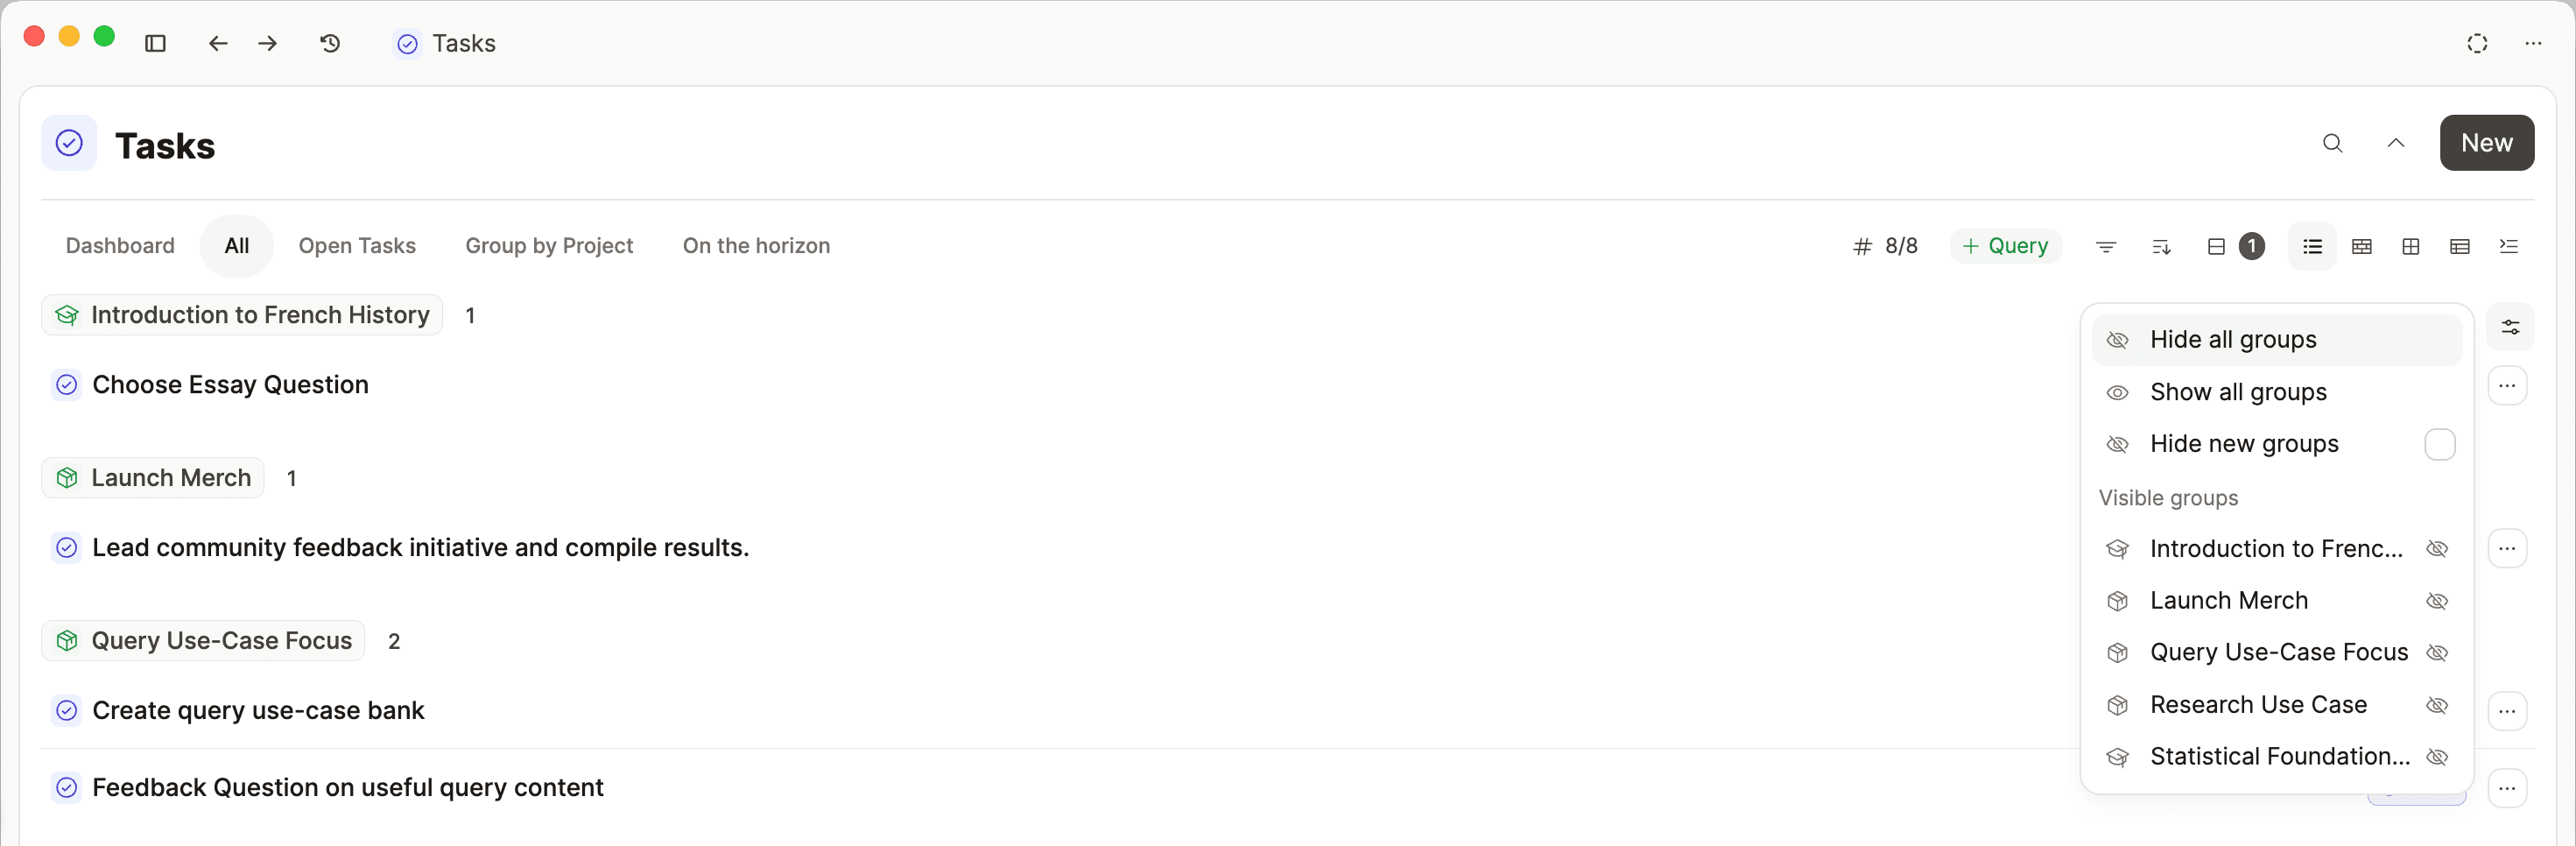2576x846 pixels.
Task: Switch to the list view layout icon
Action: point(2312,246)
